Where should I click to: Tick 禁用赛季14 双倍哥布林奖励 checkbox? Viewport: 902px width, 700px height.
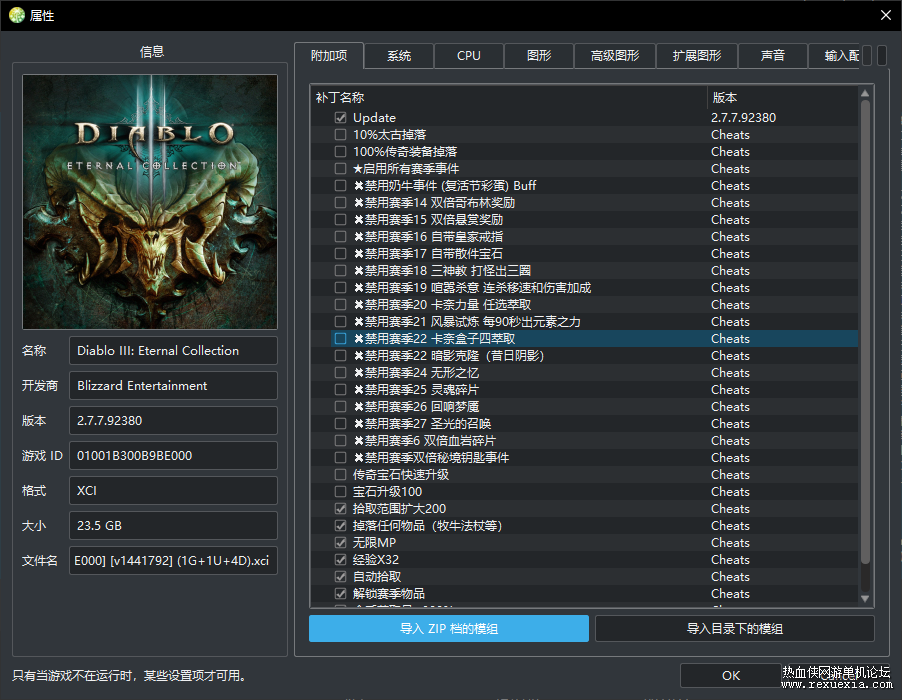(341, 202)
